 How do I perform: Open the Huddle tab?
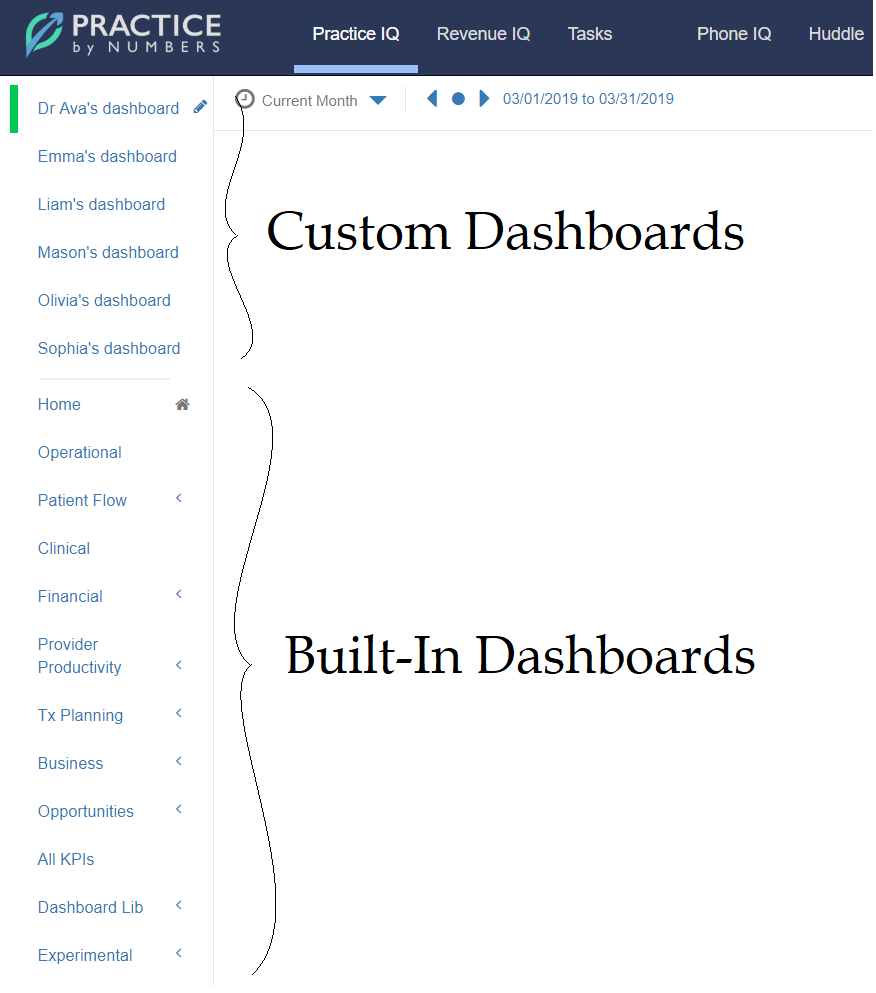[x=838, y=34]
